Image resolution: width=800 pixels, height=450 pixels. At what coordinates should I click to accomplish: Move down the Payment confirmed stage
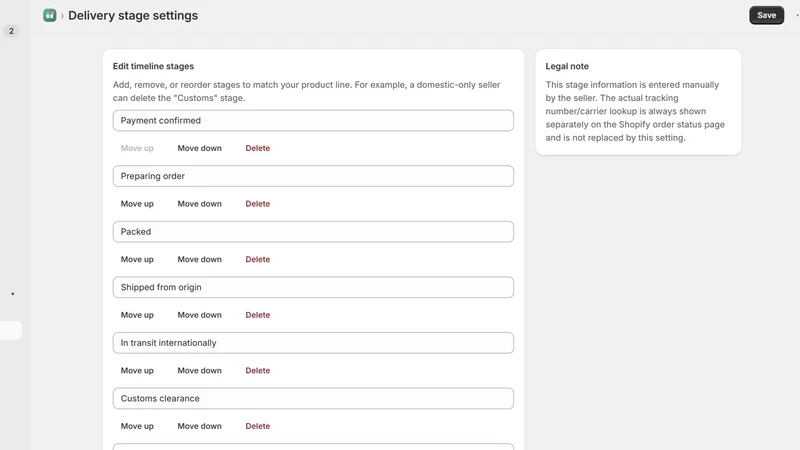(x=199, y=148)
